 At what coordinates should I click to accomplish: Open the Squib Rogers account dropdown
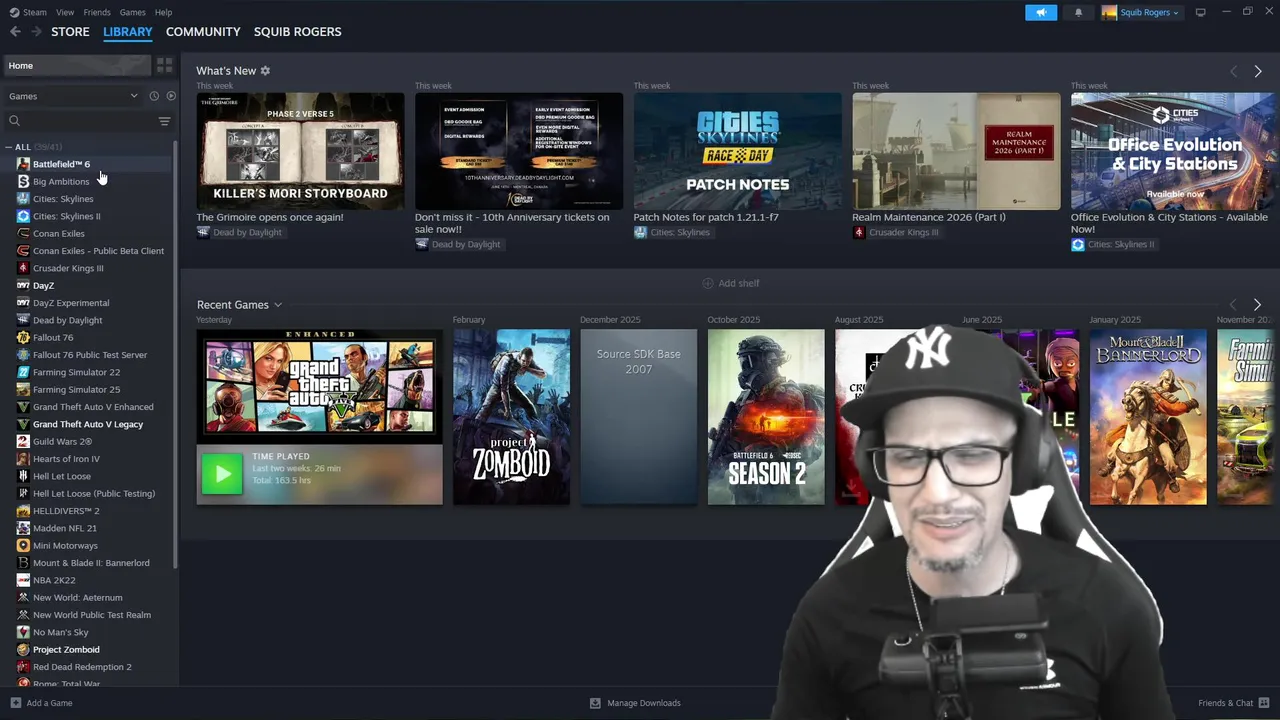tap(1140, 12)
